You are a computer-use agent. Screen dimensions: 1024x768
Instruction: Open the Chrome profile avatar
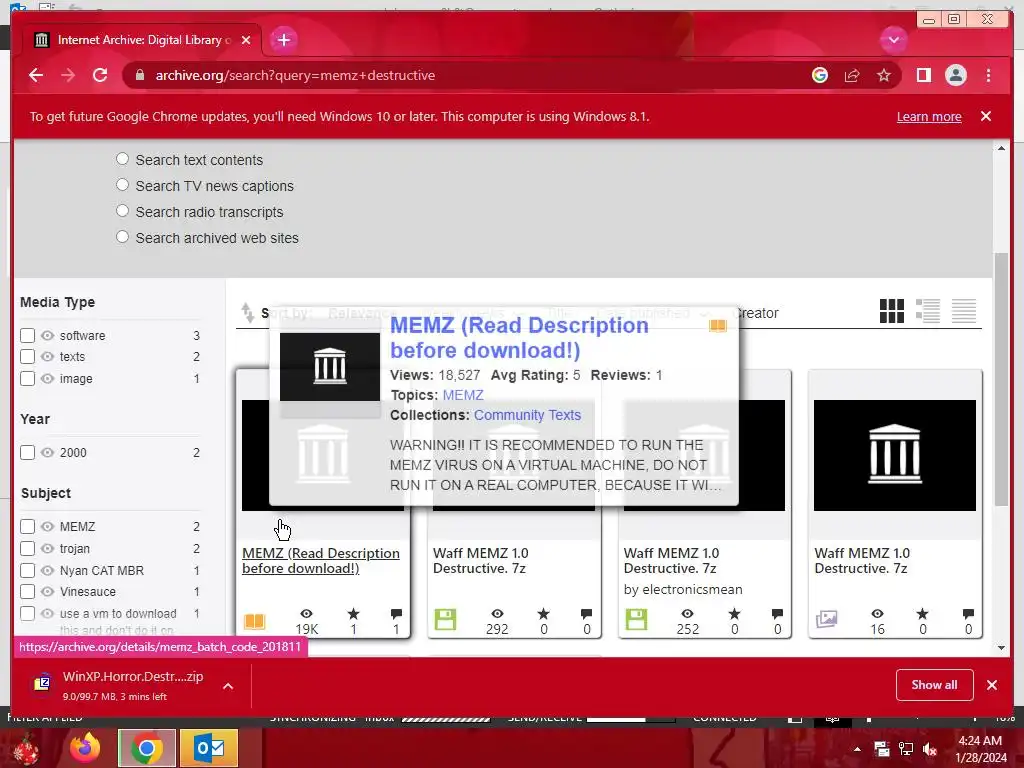[x=955, y=75]
